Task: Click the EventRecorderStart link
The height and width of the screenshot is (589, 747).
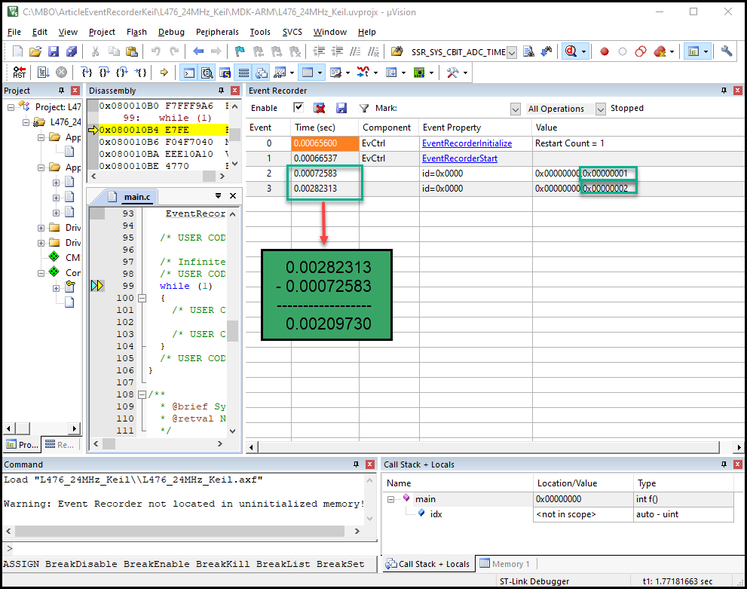Action: [x=459, y=158]
